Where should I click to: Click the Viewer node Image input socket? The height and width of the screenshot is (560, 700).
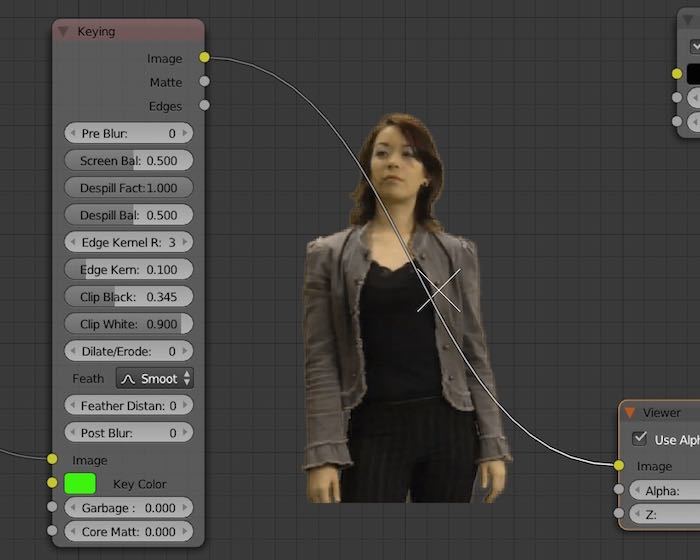tap(620, 465)
